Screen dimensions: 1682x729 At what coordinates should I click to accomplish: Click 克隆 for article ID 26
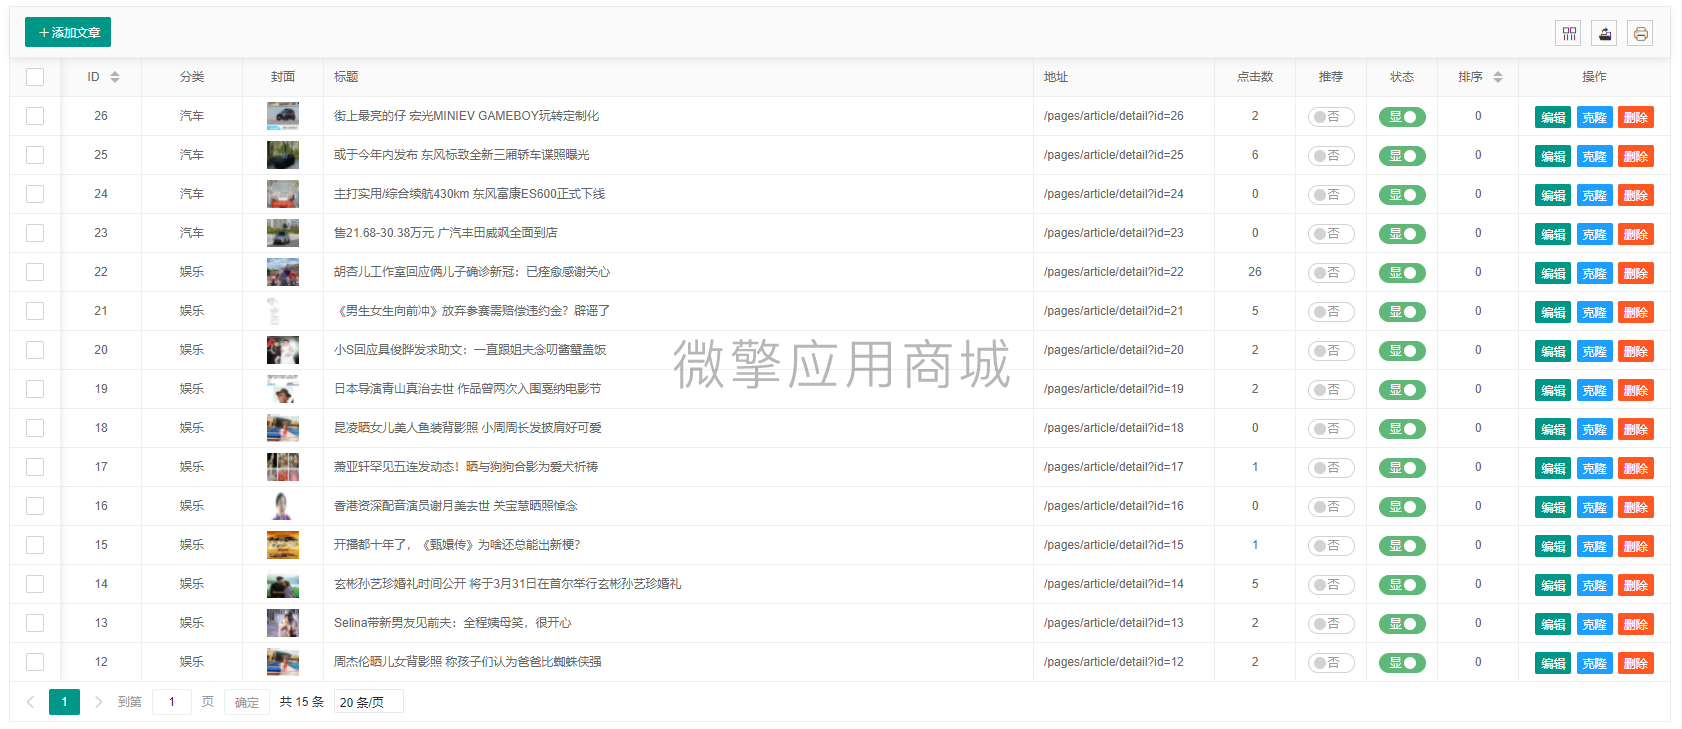coord(1594,117)
